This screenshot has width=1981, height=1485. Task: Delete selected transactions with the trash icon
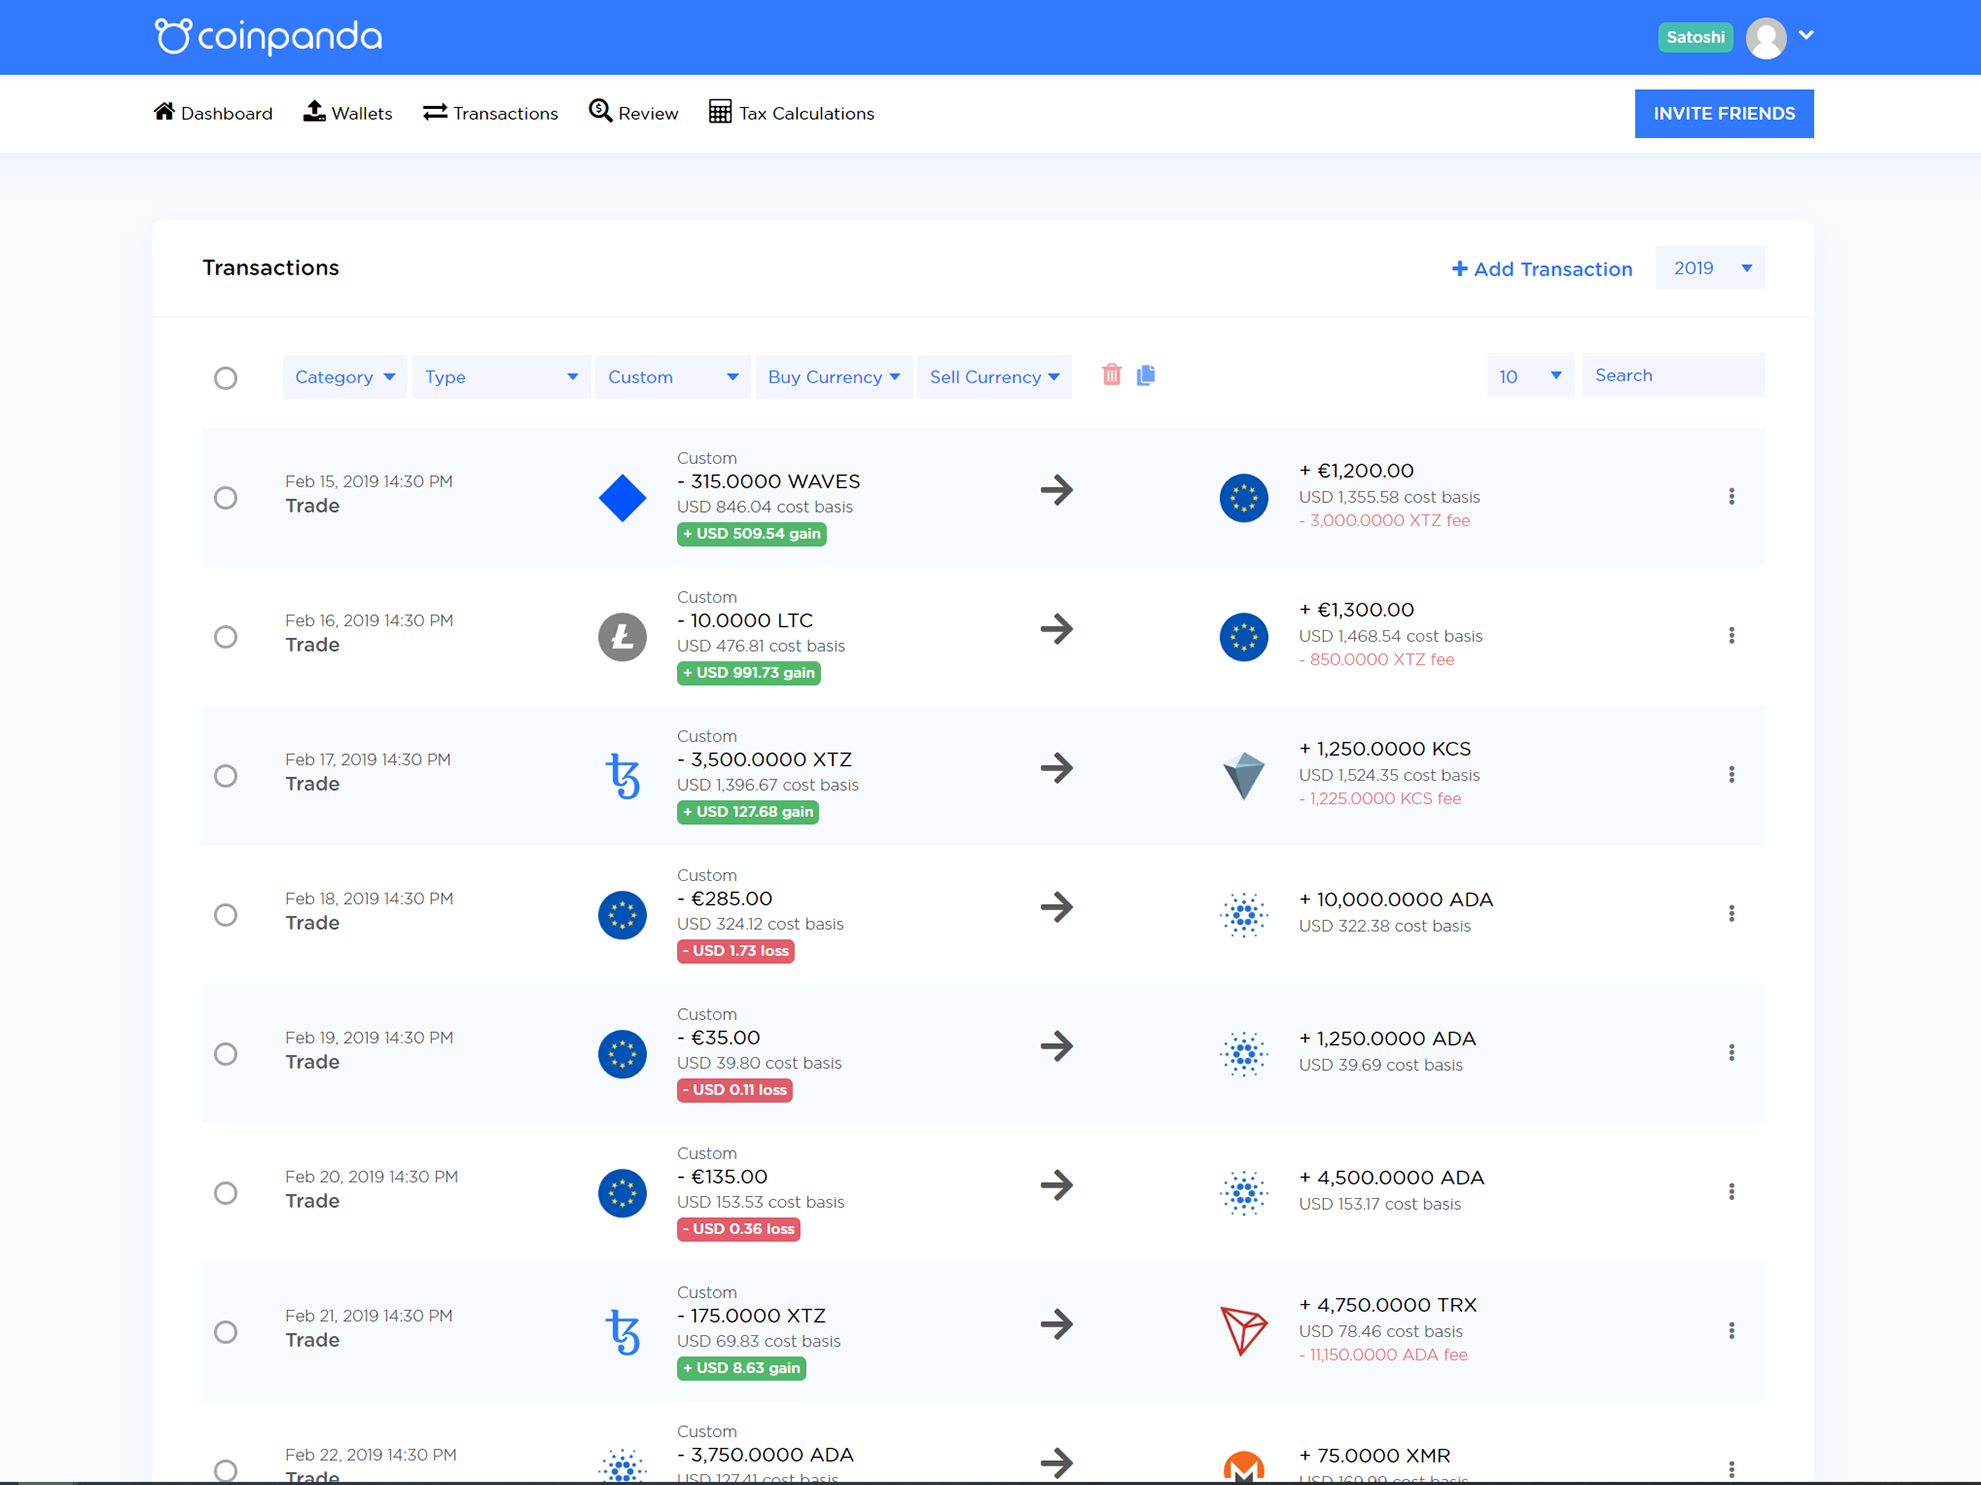1112,375
